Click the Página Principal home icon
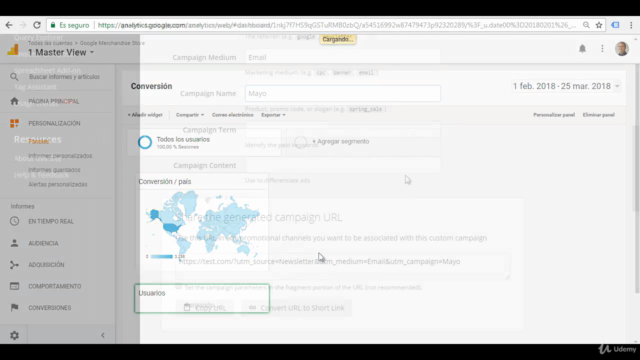This screenshot has width=640, height=360. [14, 101]
